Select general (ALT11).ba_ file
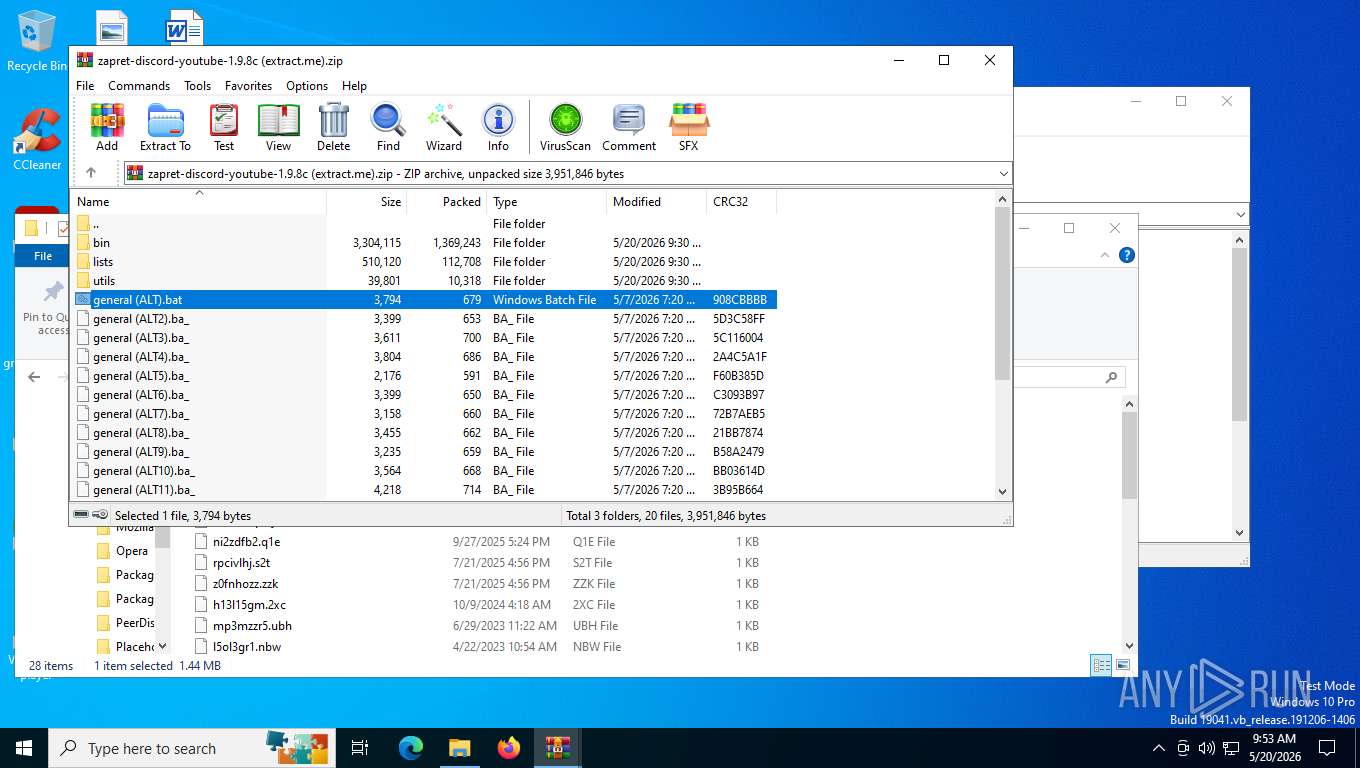 point(423,490)
